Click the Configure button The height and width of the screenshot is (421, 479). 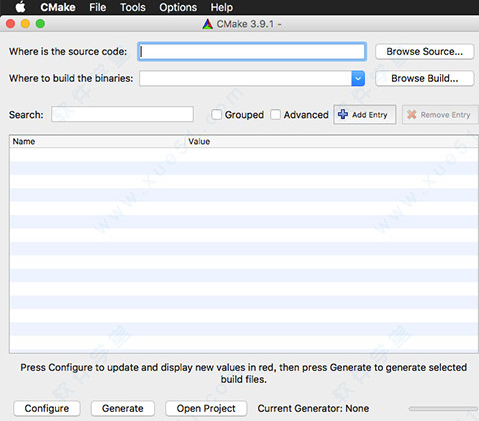(x=47, y=408)
